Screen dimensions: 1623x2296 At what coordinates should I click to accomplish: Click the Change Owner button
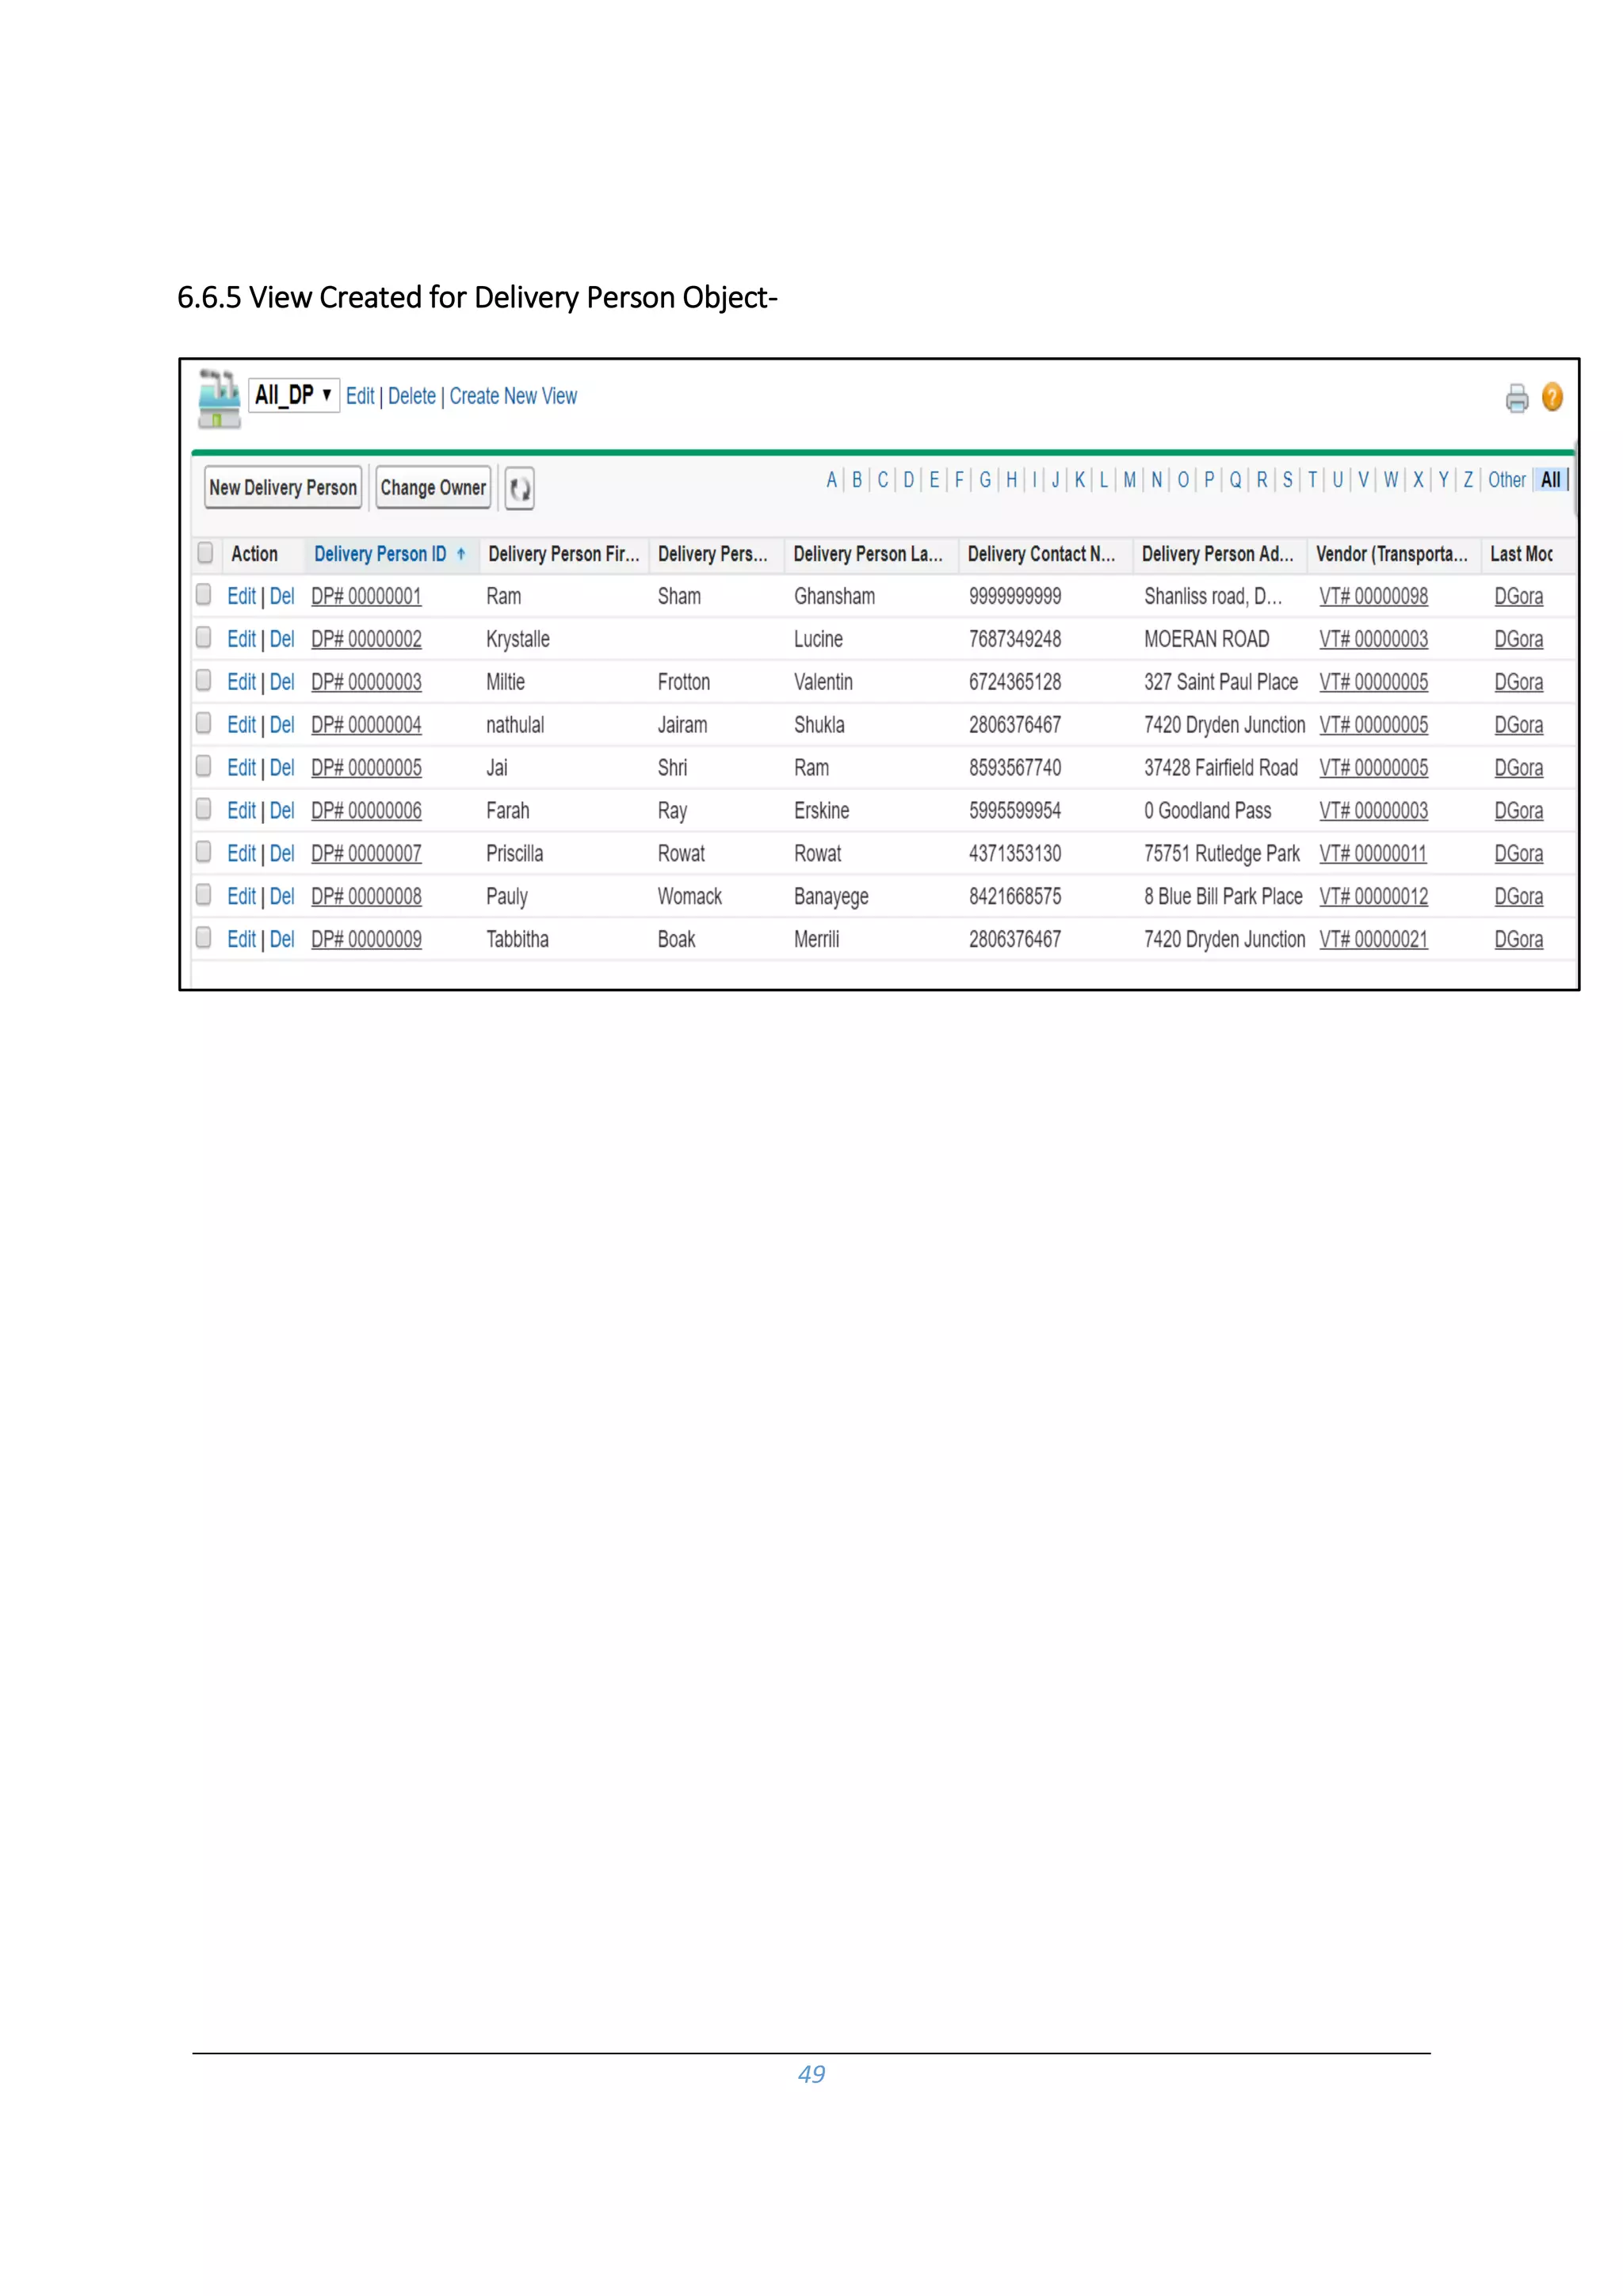[x=433, y=488]
